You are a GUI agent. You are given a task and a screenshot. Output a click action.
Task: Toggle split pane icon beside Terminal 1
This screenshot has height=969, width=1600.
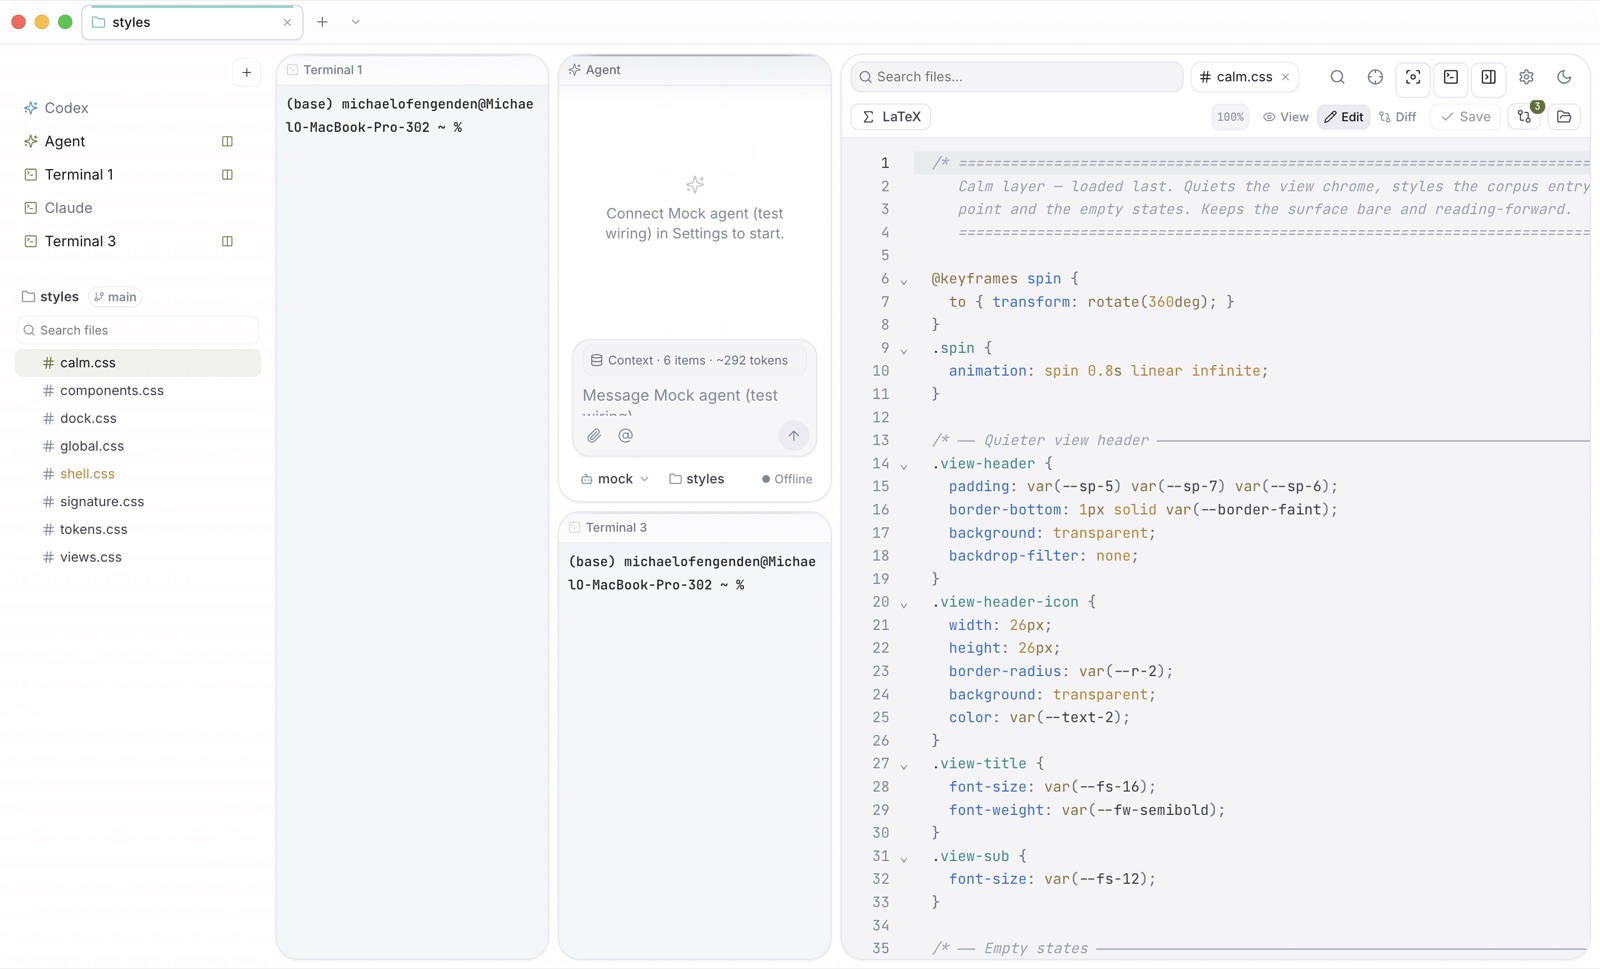[227, 174]
